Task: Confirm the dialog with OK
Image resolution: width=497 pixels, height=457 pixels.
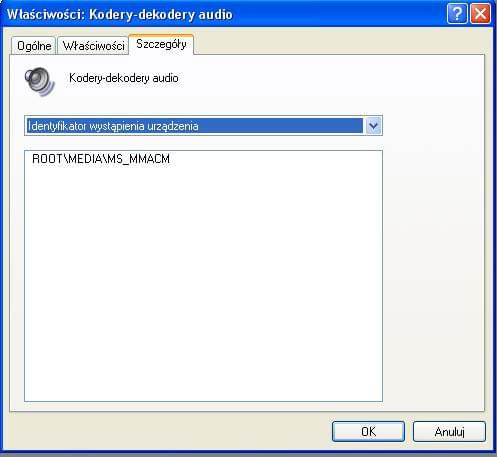Action: click(x=368, y=432)
